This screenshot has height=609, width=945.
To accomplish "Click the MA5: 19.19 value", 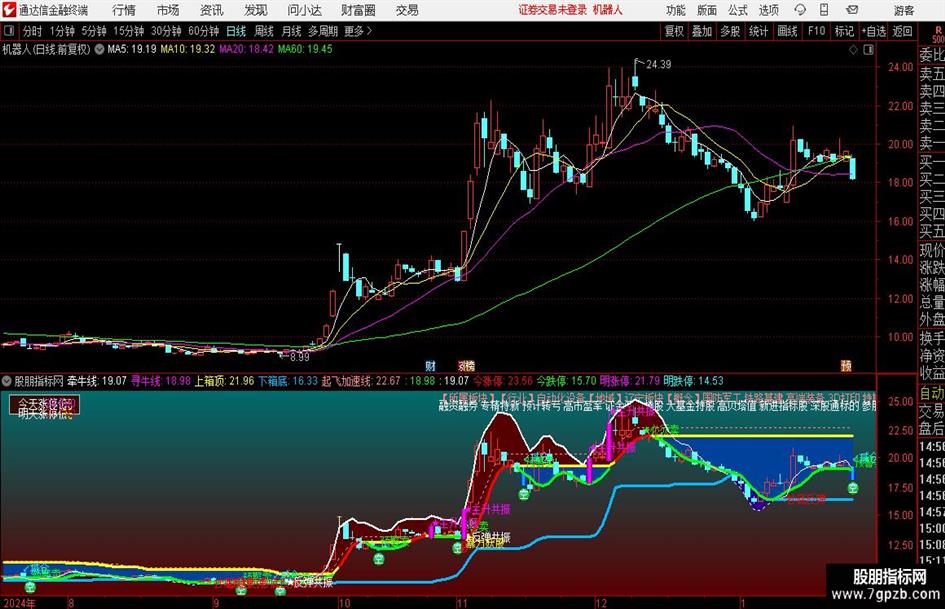I will click(x=132, y=49).
